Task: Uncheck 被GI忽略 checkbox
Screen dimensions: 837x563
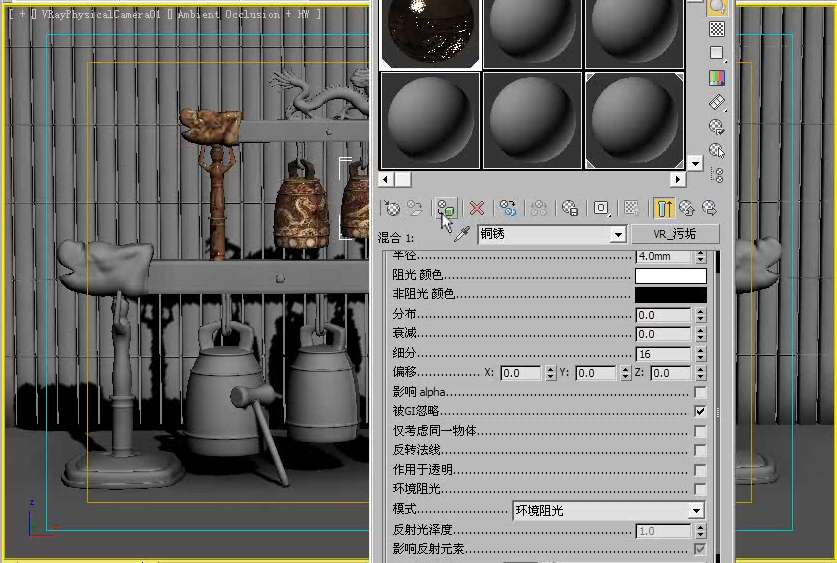Action: point(700,411)
